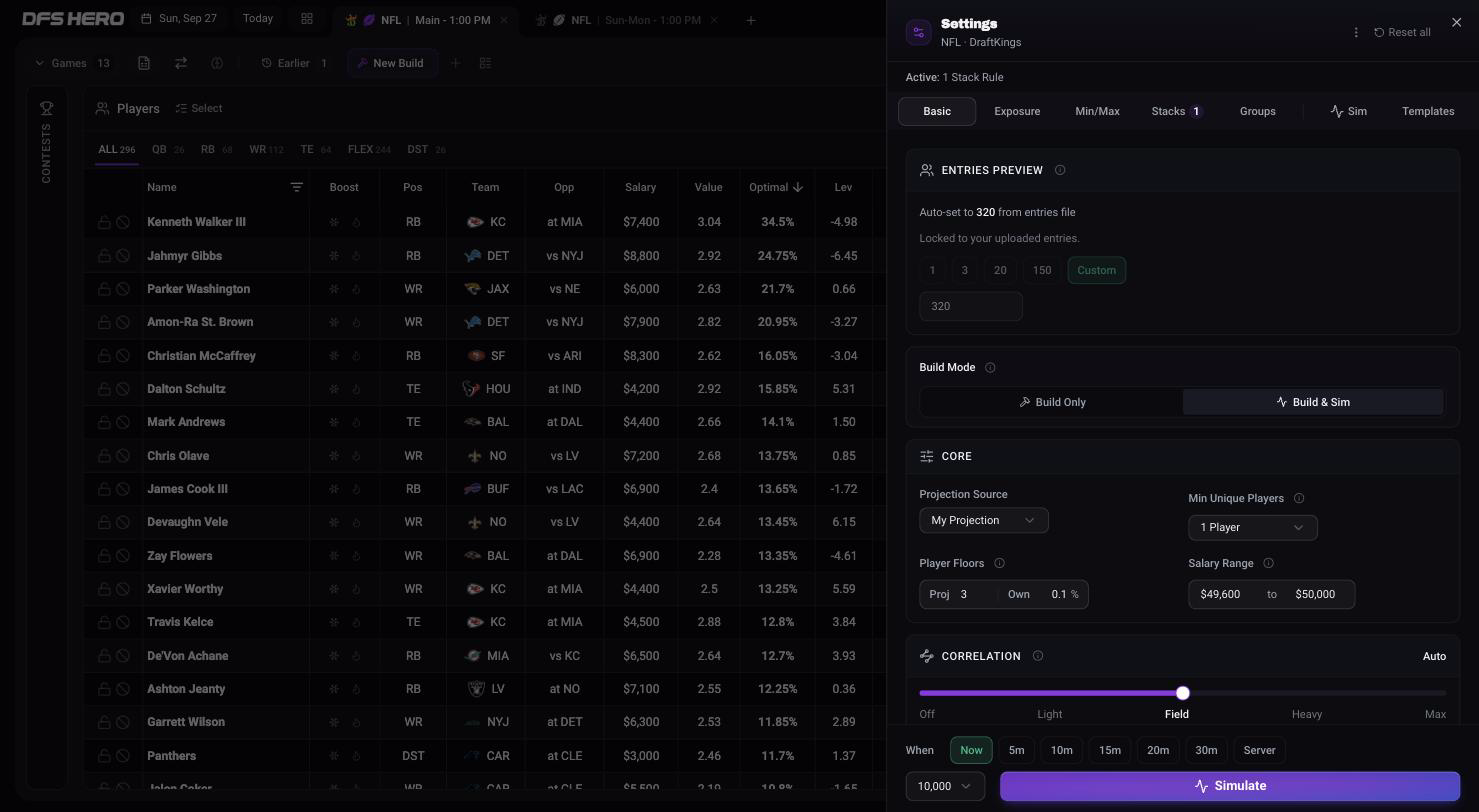Set correlation to the Heavy slider stop
1479x812 pixels.
[x=1306, y=714]
